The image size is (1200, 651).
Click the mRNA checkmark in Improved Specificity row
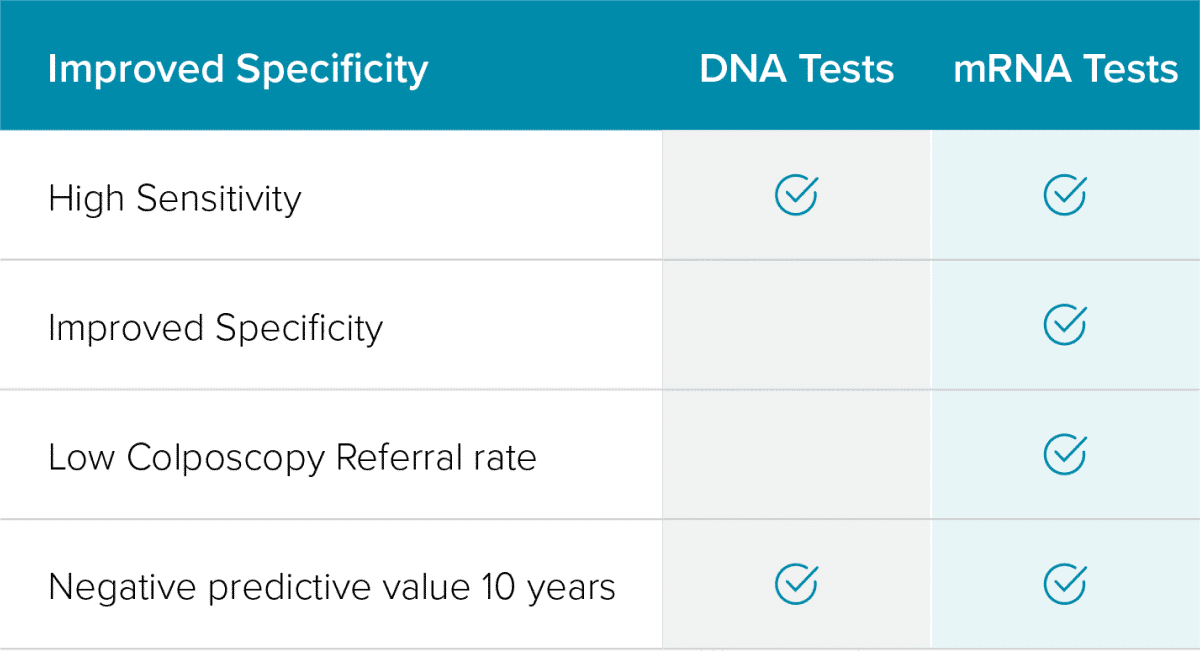pos(1064,325)
